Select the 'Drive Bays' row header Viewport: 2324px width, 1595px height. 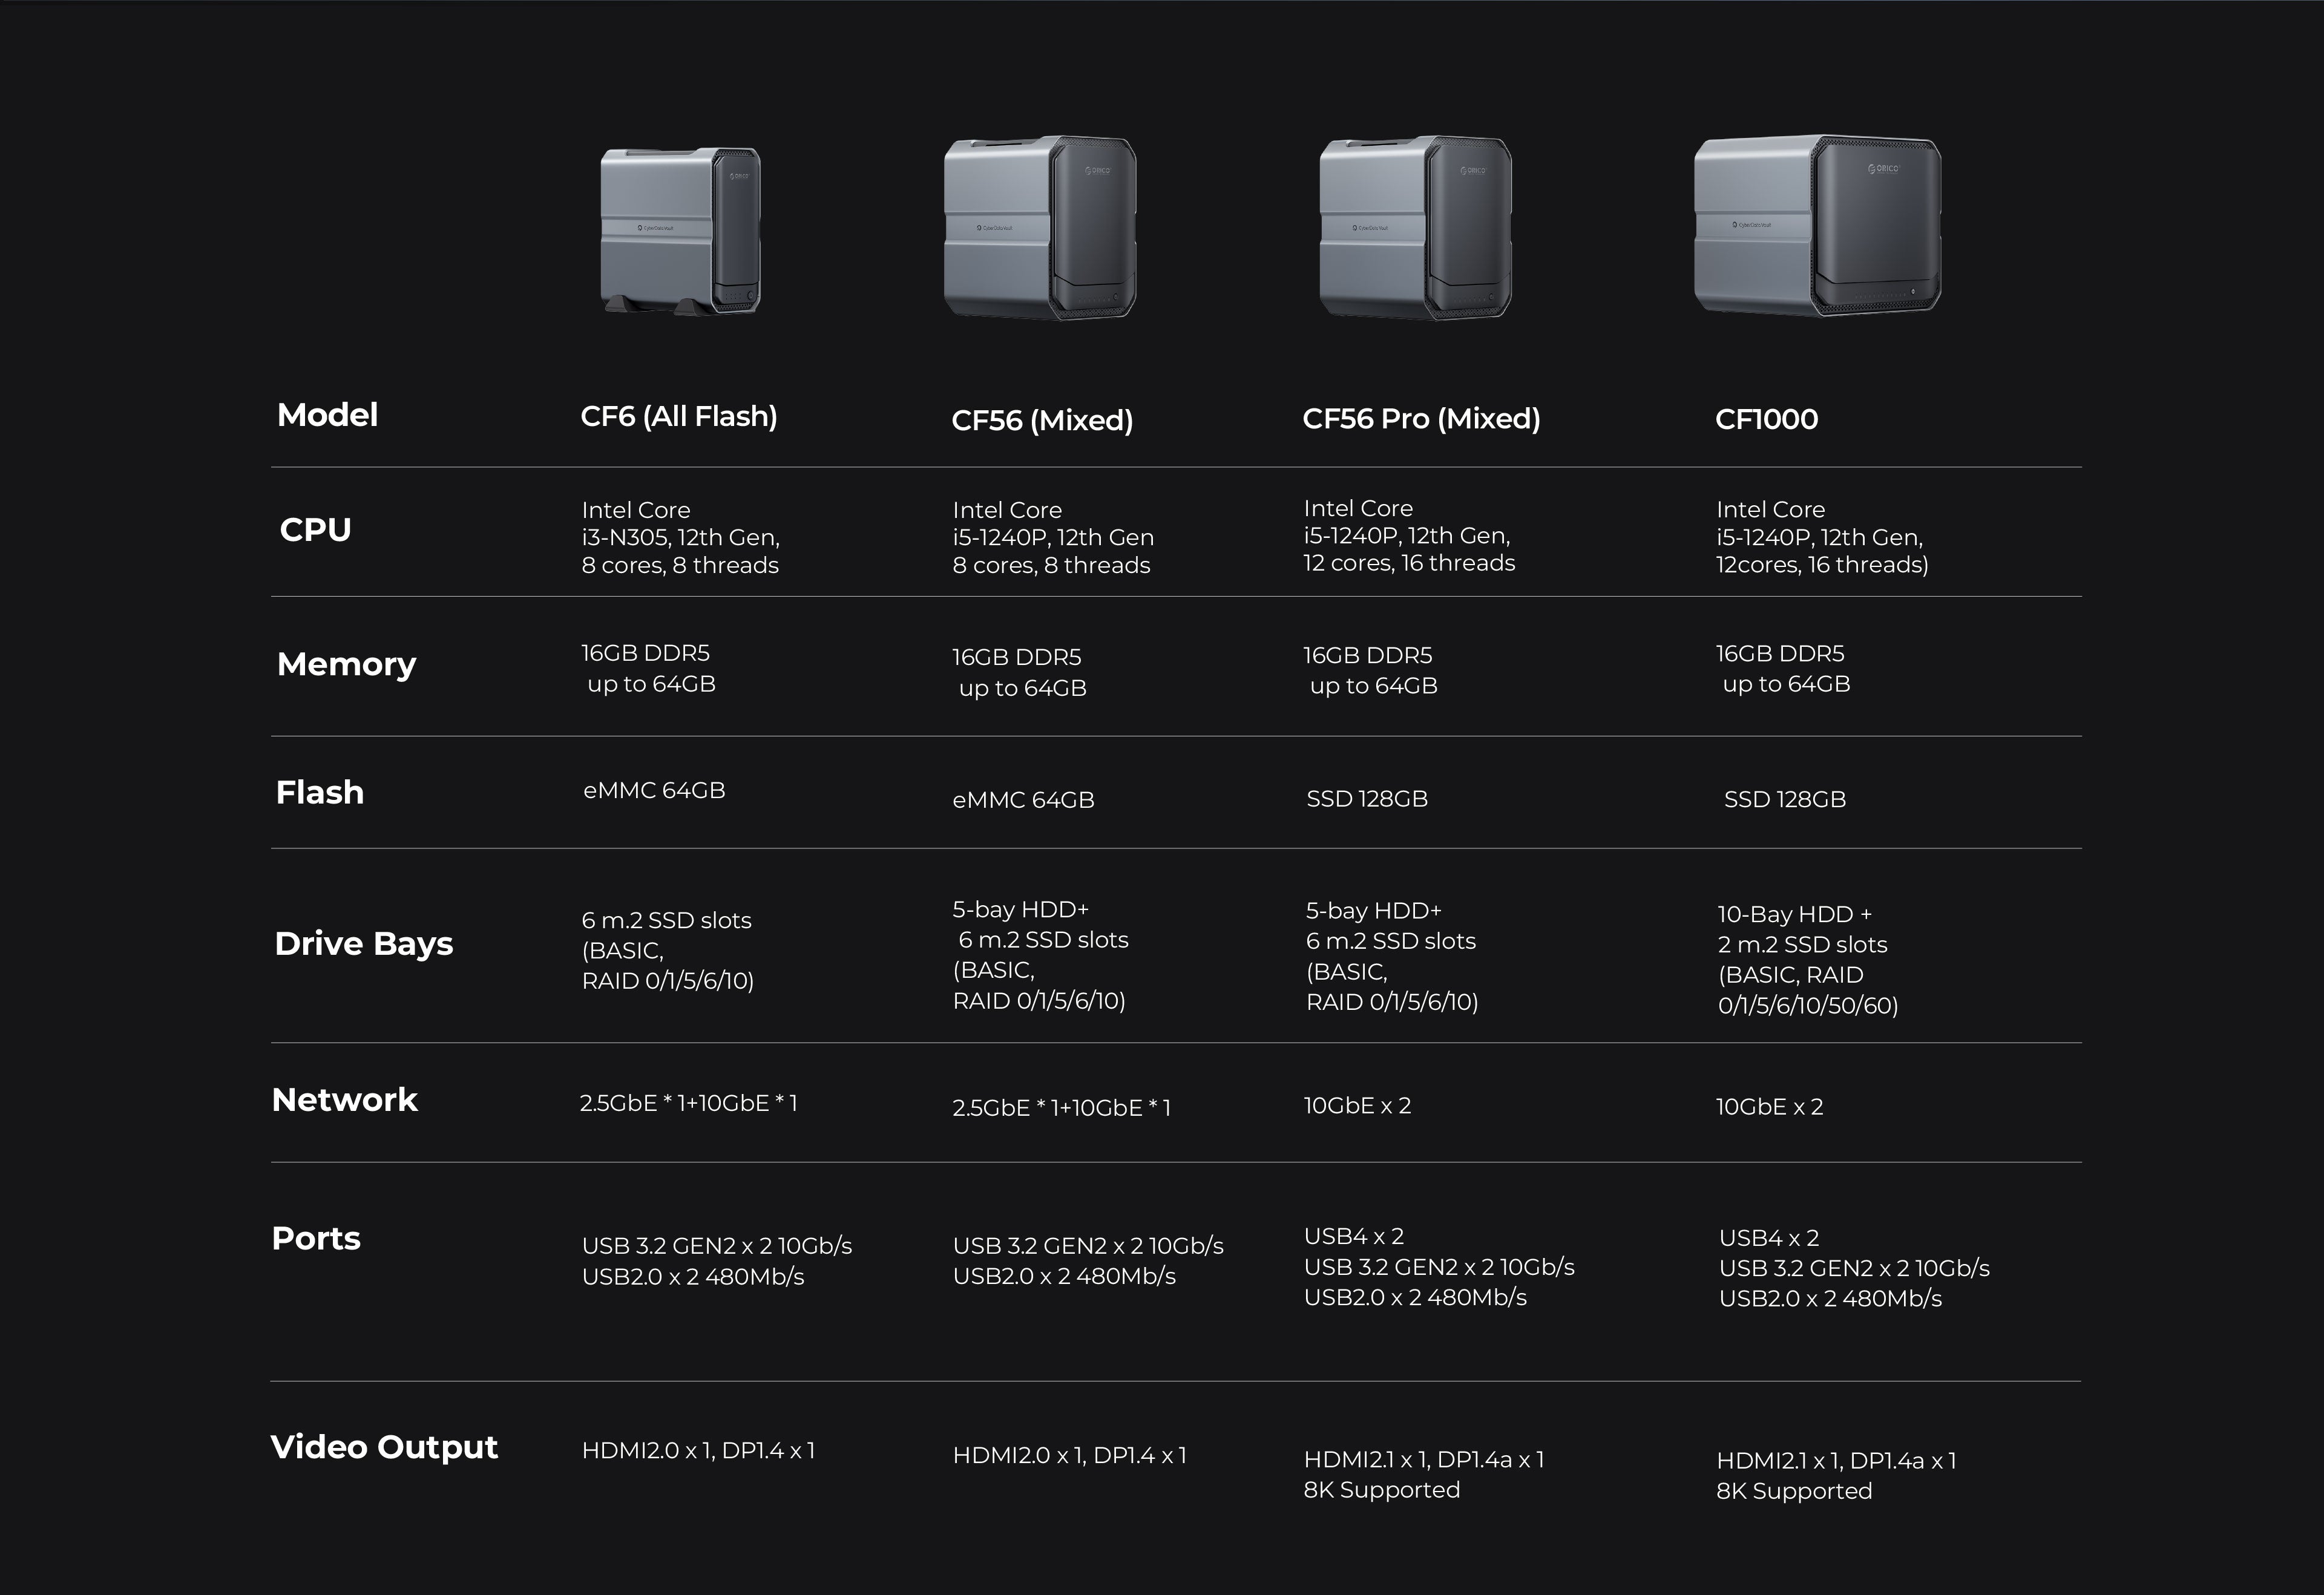[364, 944]
